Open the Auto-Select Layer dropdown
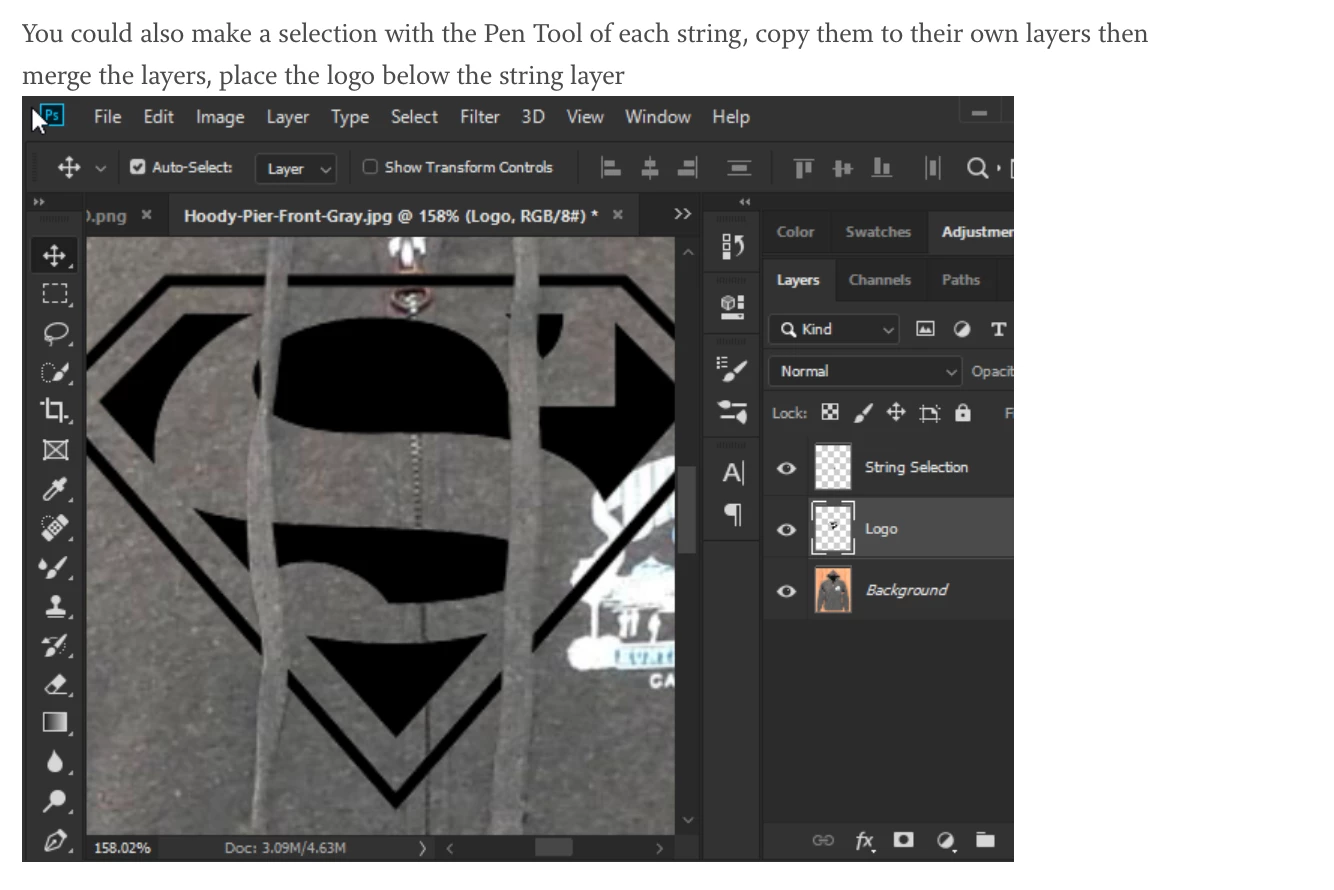The image size is (1334, 890). click(x=296, y=169)
